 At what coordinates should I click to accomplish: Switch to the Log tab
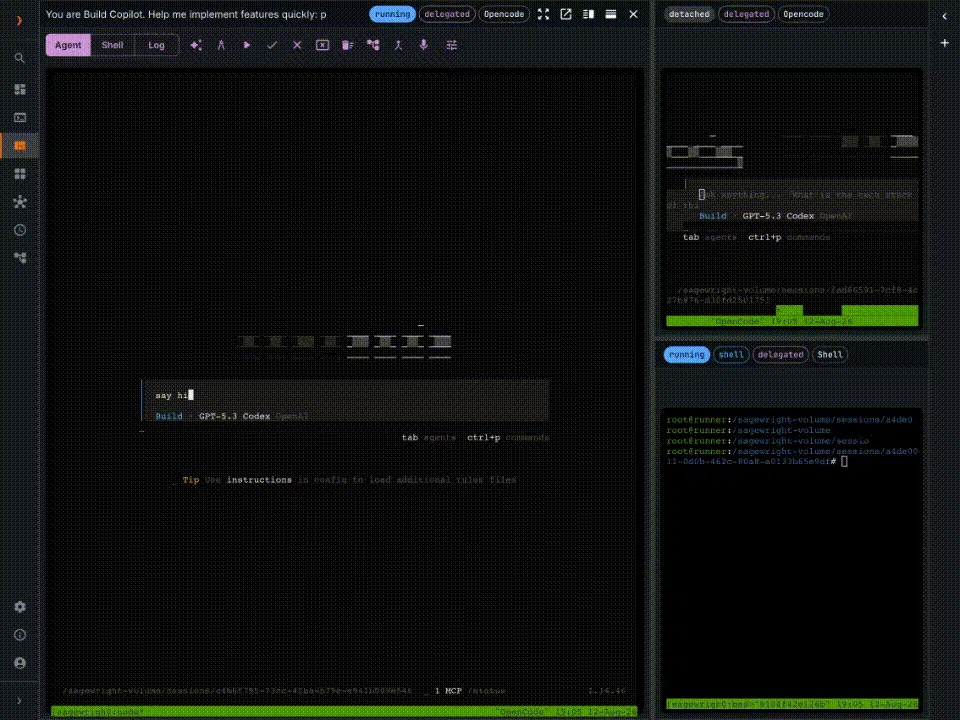click(156, 45)
